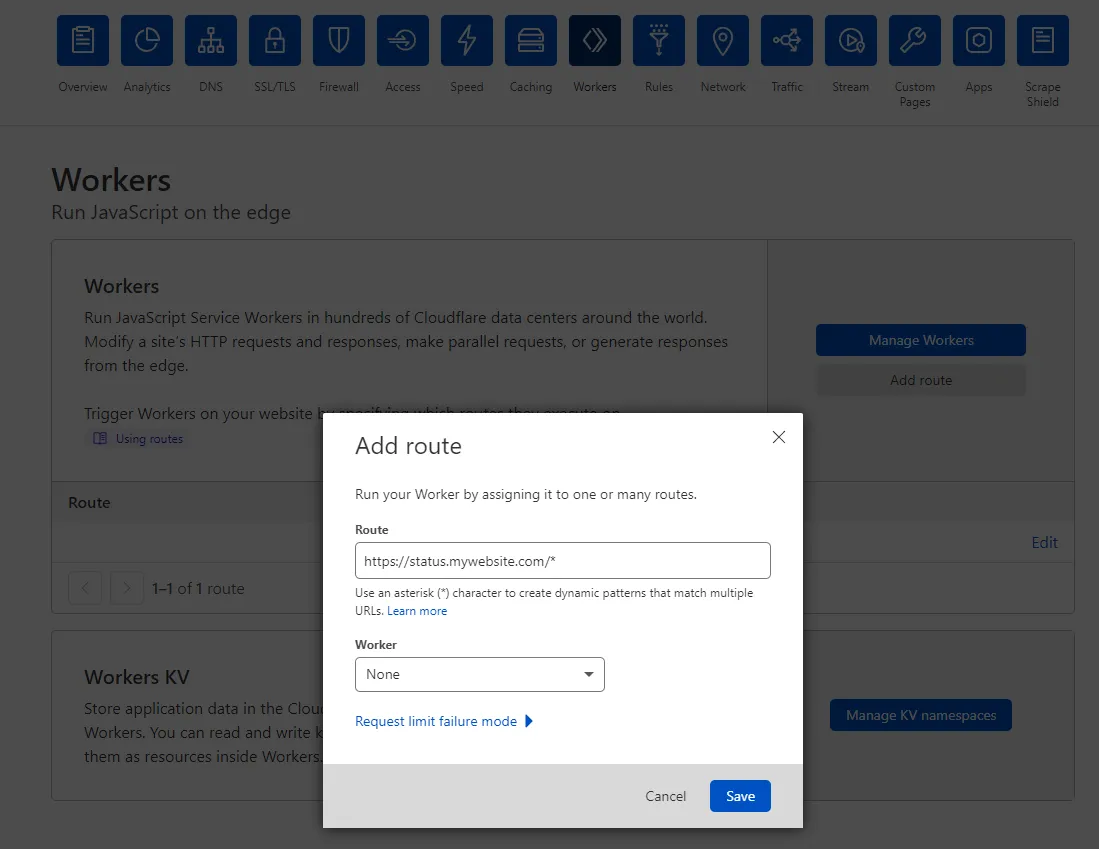This screenshot has width=1099, height=849.
Task: Open the DNS network tree icon
Action: 211,40
